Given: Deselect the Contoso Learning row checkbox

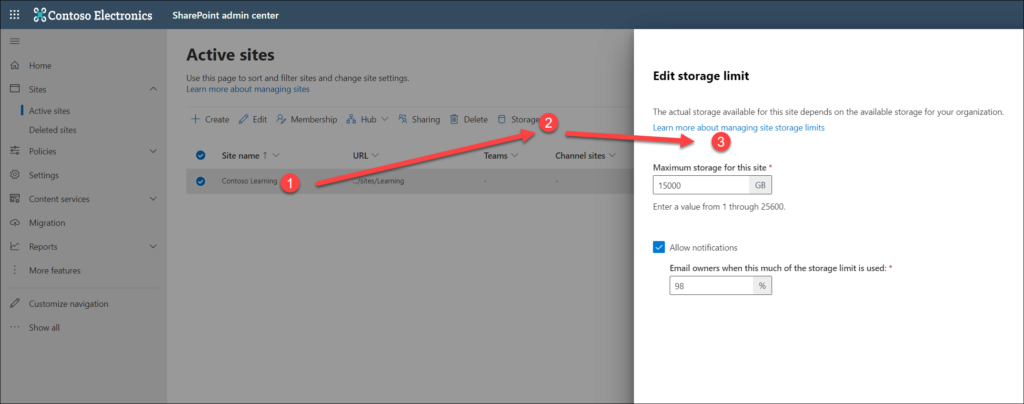Looking at the screenshot, I should click(x=200, y=181).
